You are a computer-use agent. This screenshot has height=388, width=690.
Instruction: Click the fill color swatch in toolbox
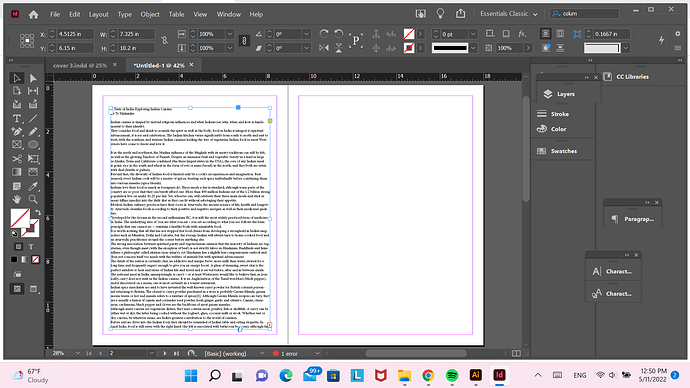coord(20,218)
